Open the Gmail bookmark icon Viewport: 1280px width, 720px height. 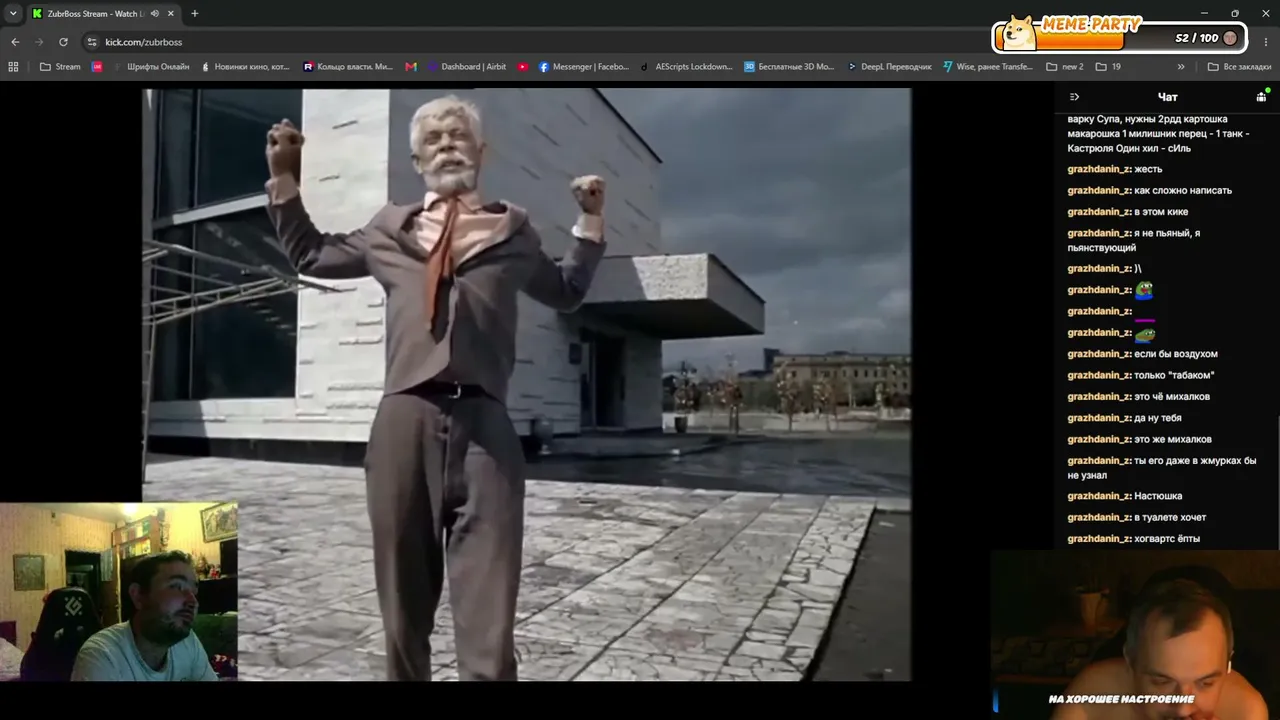click(411, 67)
